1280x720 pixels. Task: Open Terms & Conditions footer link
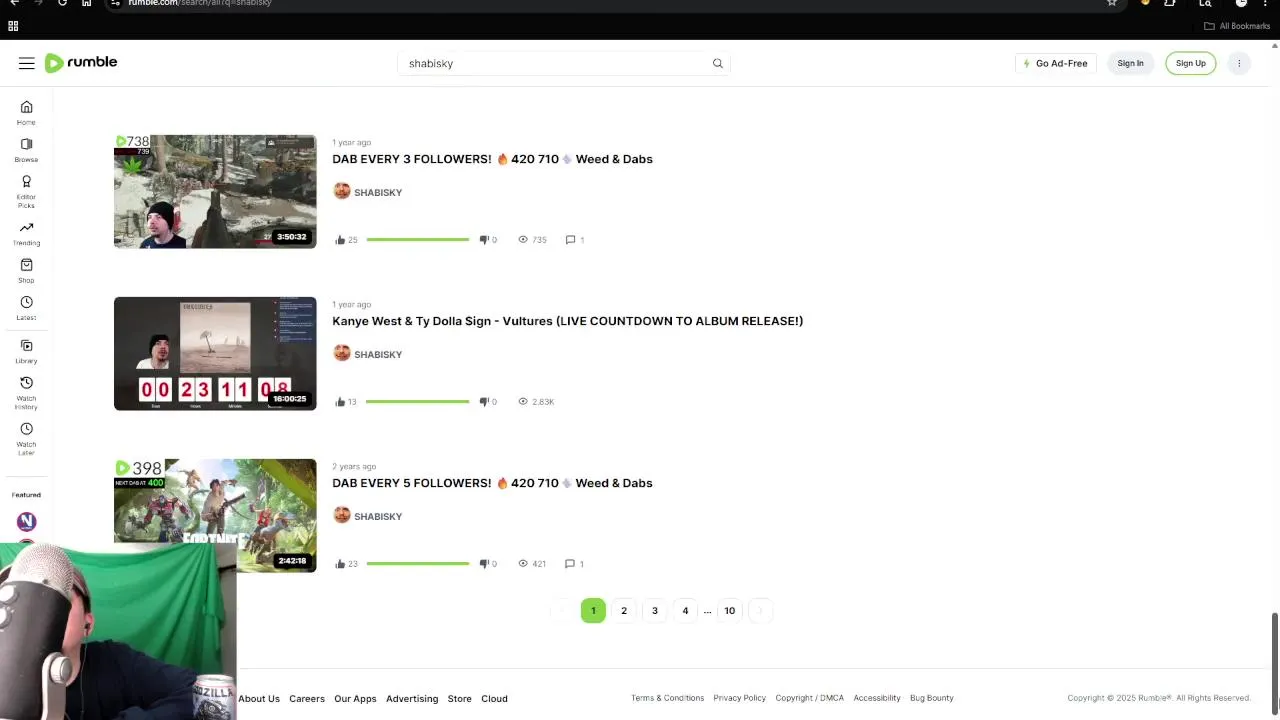667,698
